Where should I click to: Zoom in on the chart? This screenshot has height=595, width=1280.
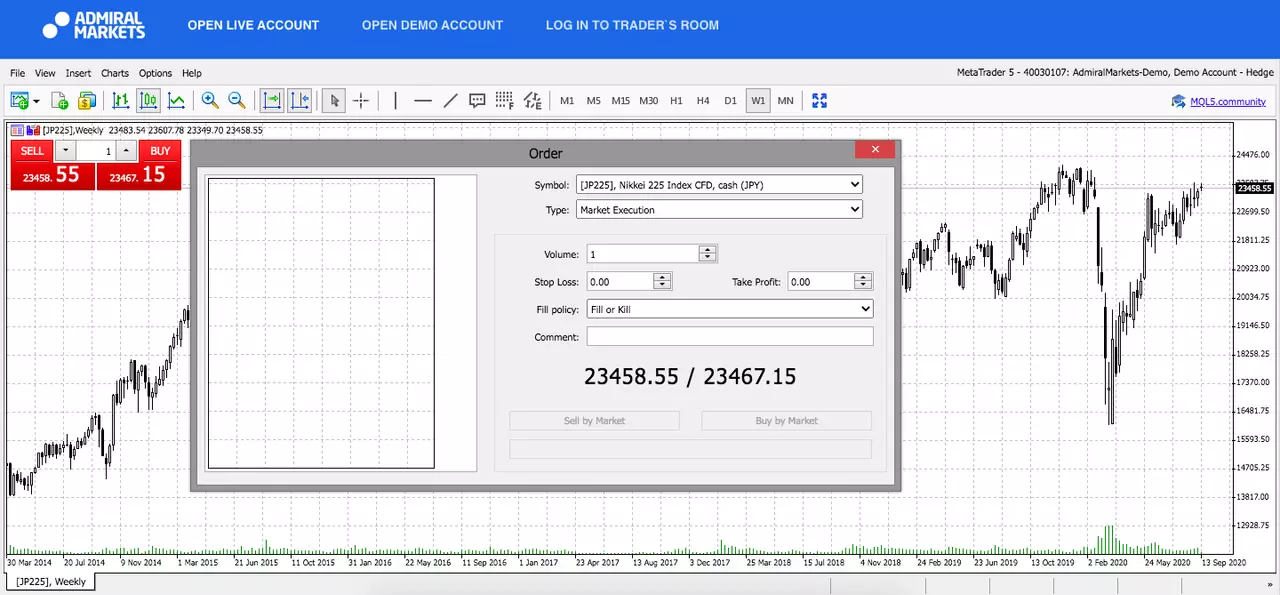[210, 100]
